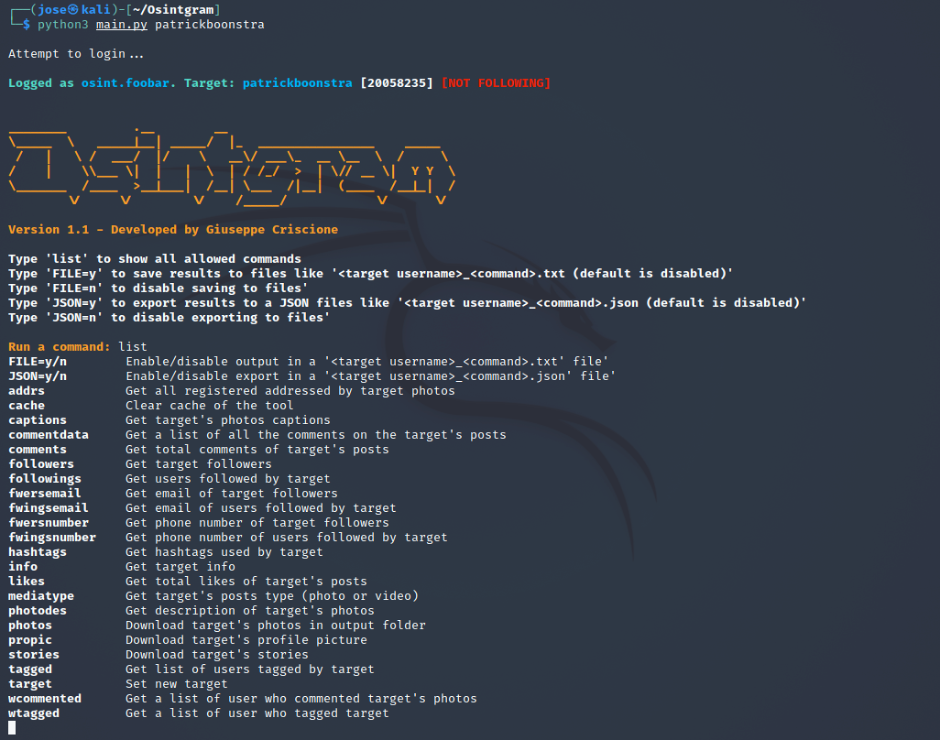The height and width of the screenshot is (741, 941).
Task: Click the 'Get hashtags used by target' description
Action: 224,552
